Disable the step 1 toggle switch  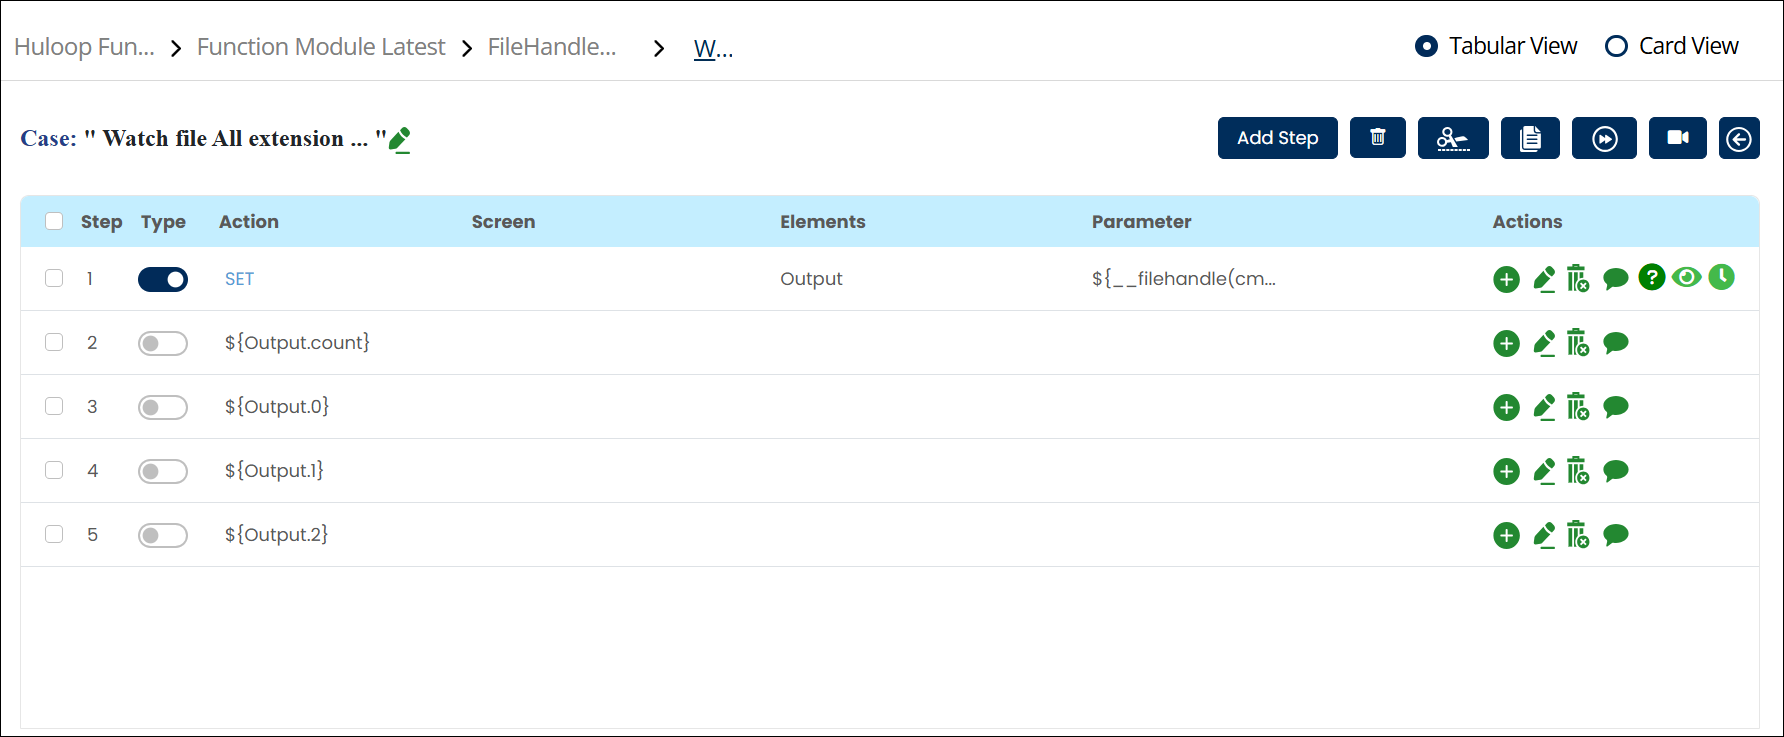coord(163,279)
